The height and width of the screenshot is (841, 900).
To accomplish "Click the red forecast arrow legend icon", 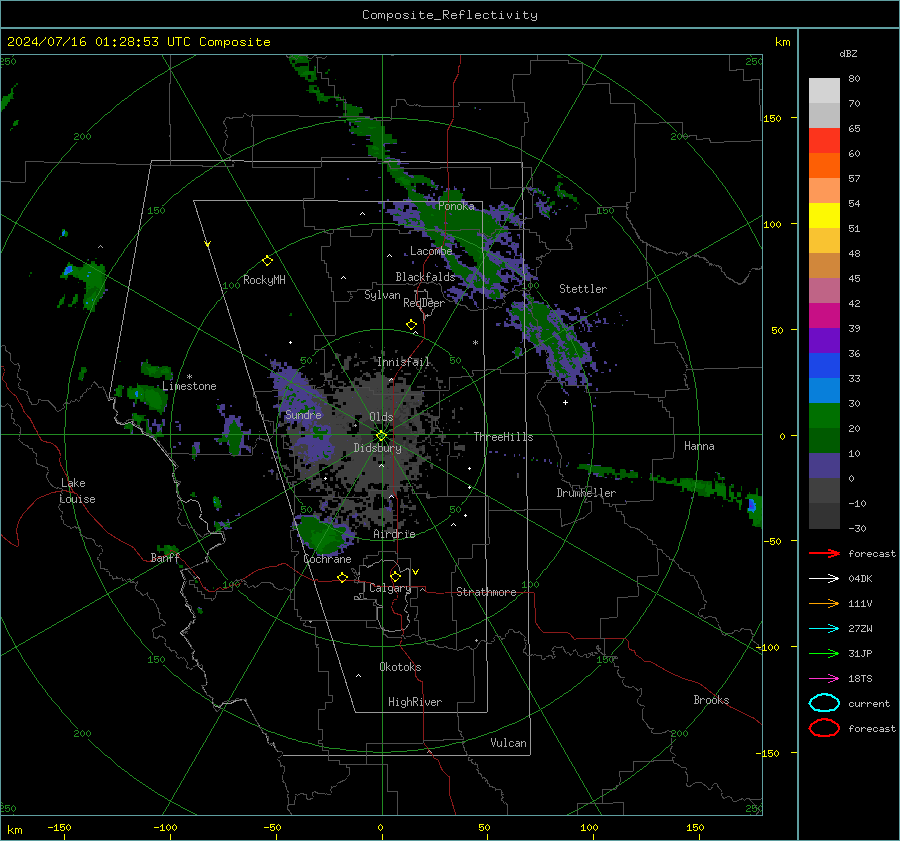I will click(x=824, y=553).
